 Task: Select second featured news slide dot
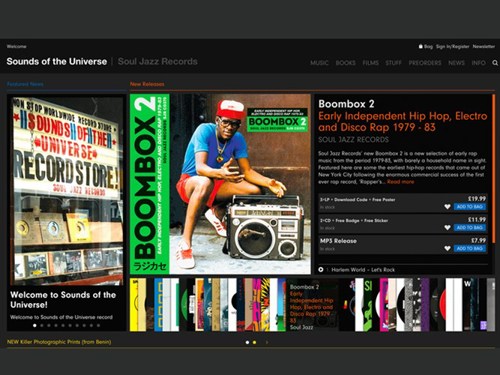42,325
